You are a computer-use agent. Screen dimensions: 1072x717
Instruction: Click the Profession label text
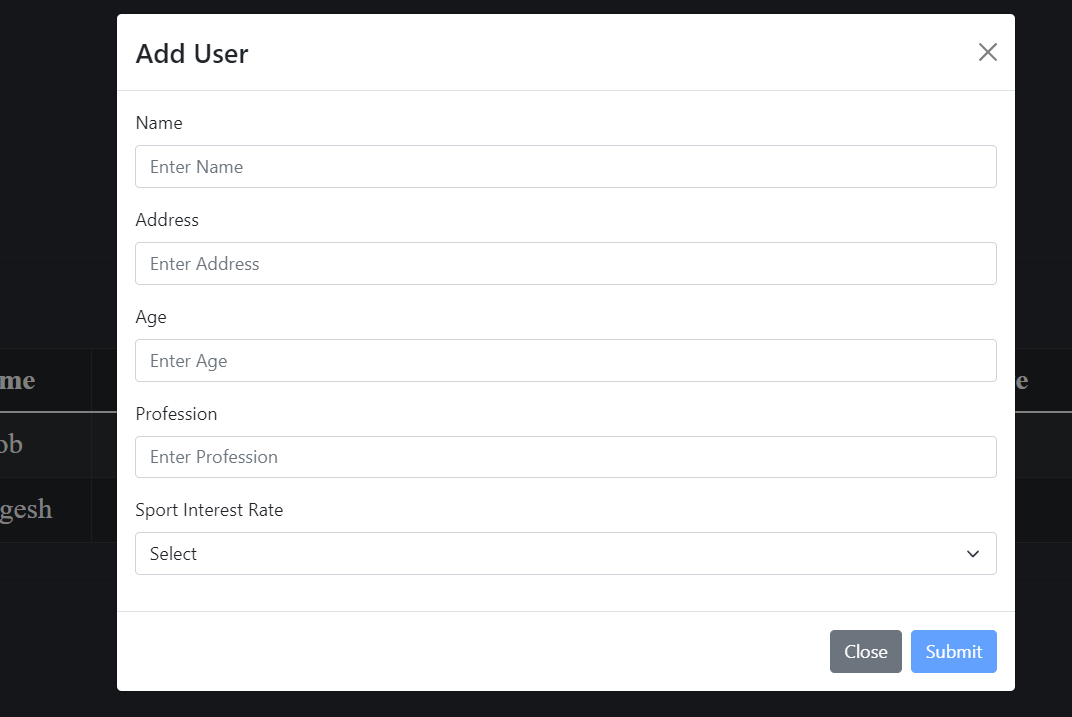coord(176,413)
